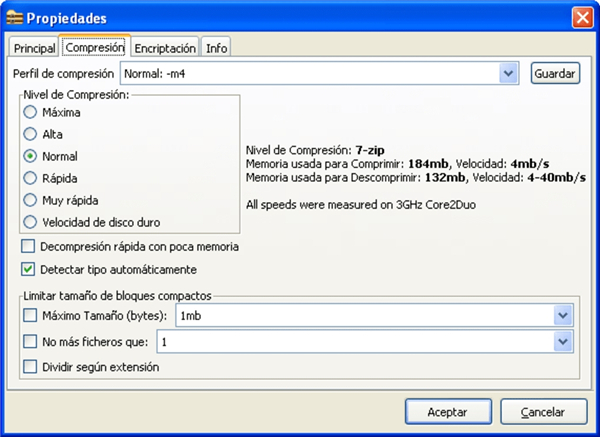600x437 pixels.
Task: Close the Propiedades dialog window
Action: coord(582,18)
